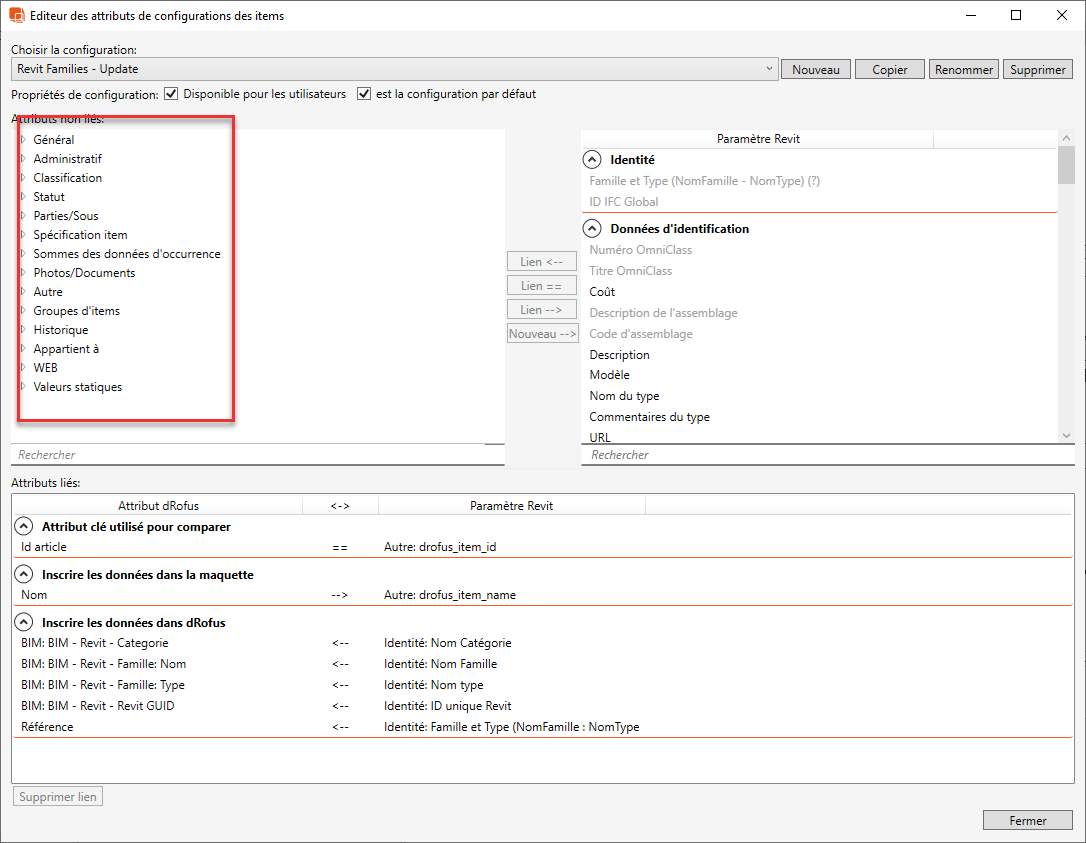Click the Renommer button
This screenshot has height=843, width=1086.
[x=964, y=70]
